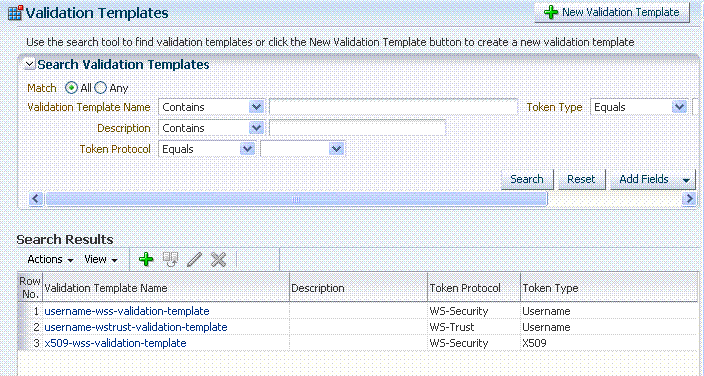704x376 pixels.
Task: Open the Token Protocol value dropdown
Action: 302,149
